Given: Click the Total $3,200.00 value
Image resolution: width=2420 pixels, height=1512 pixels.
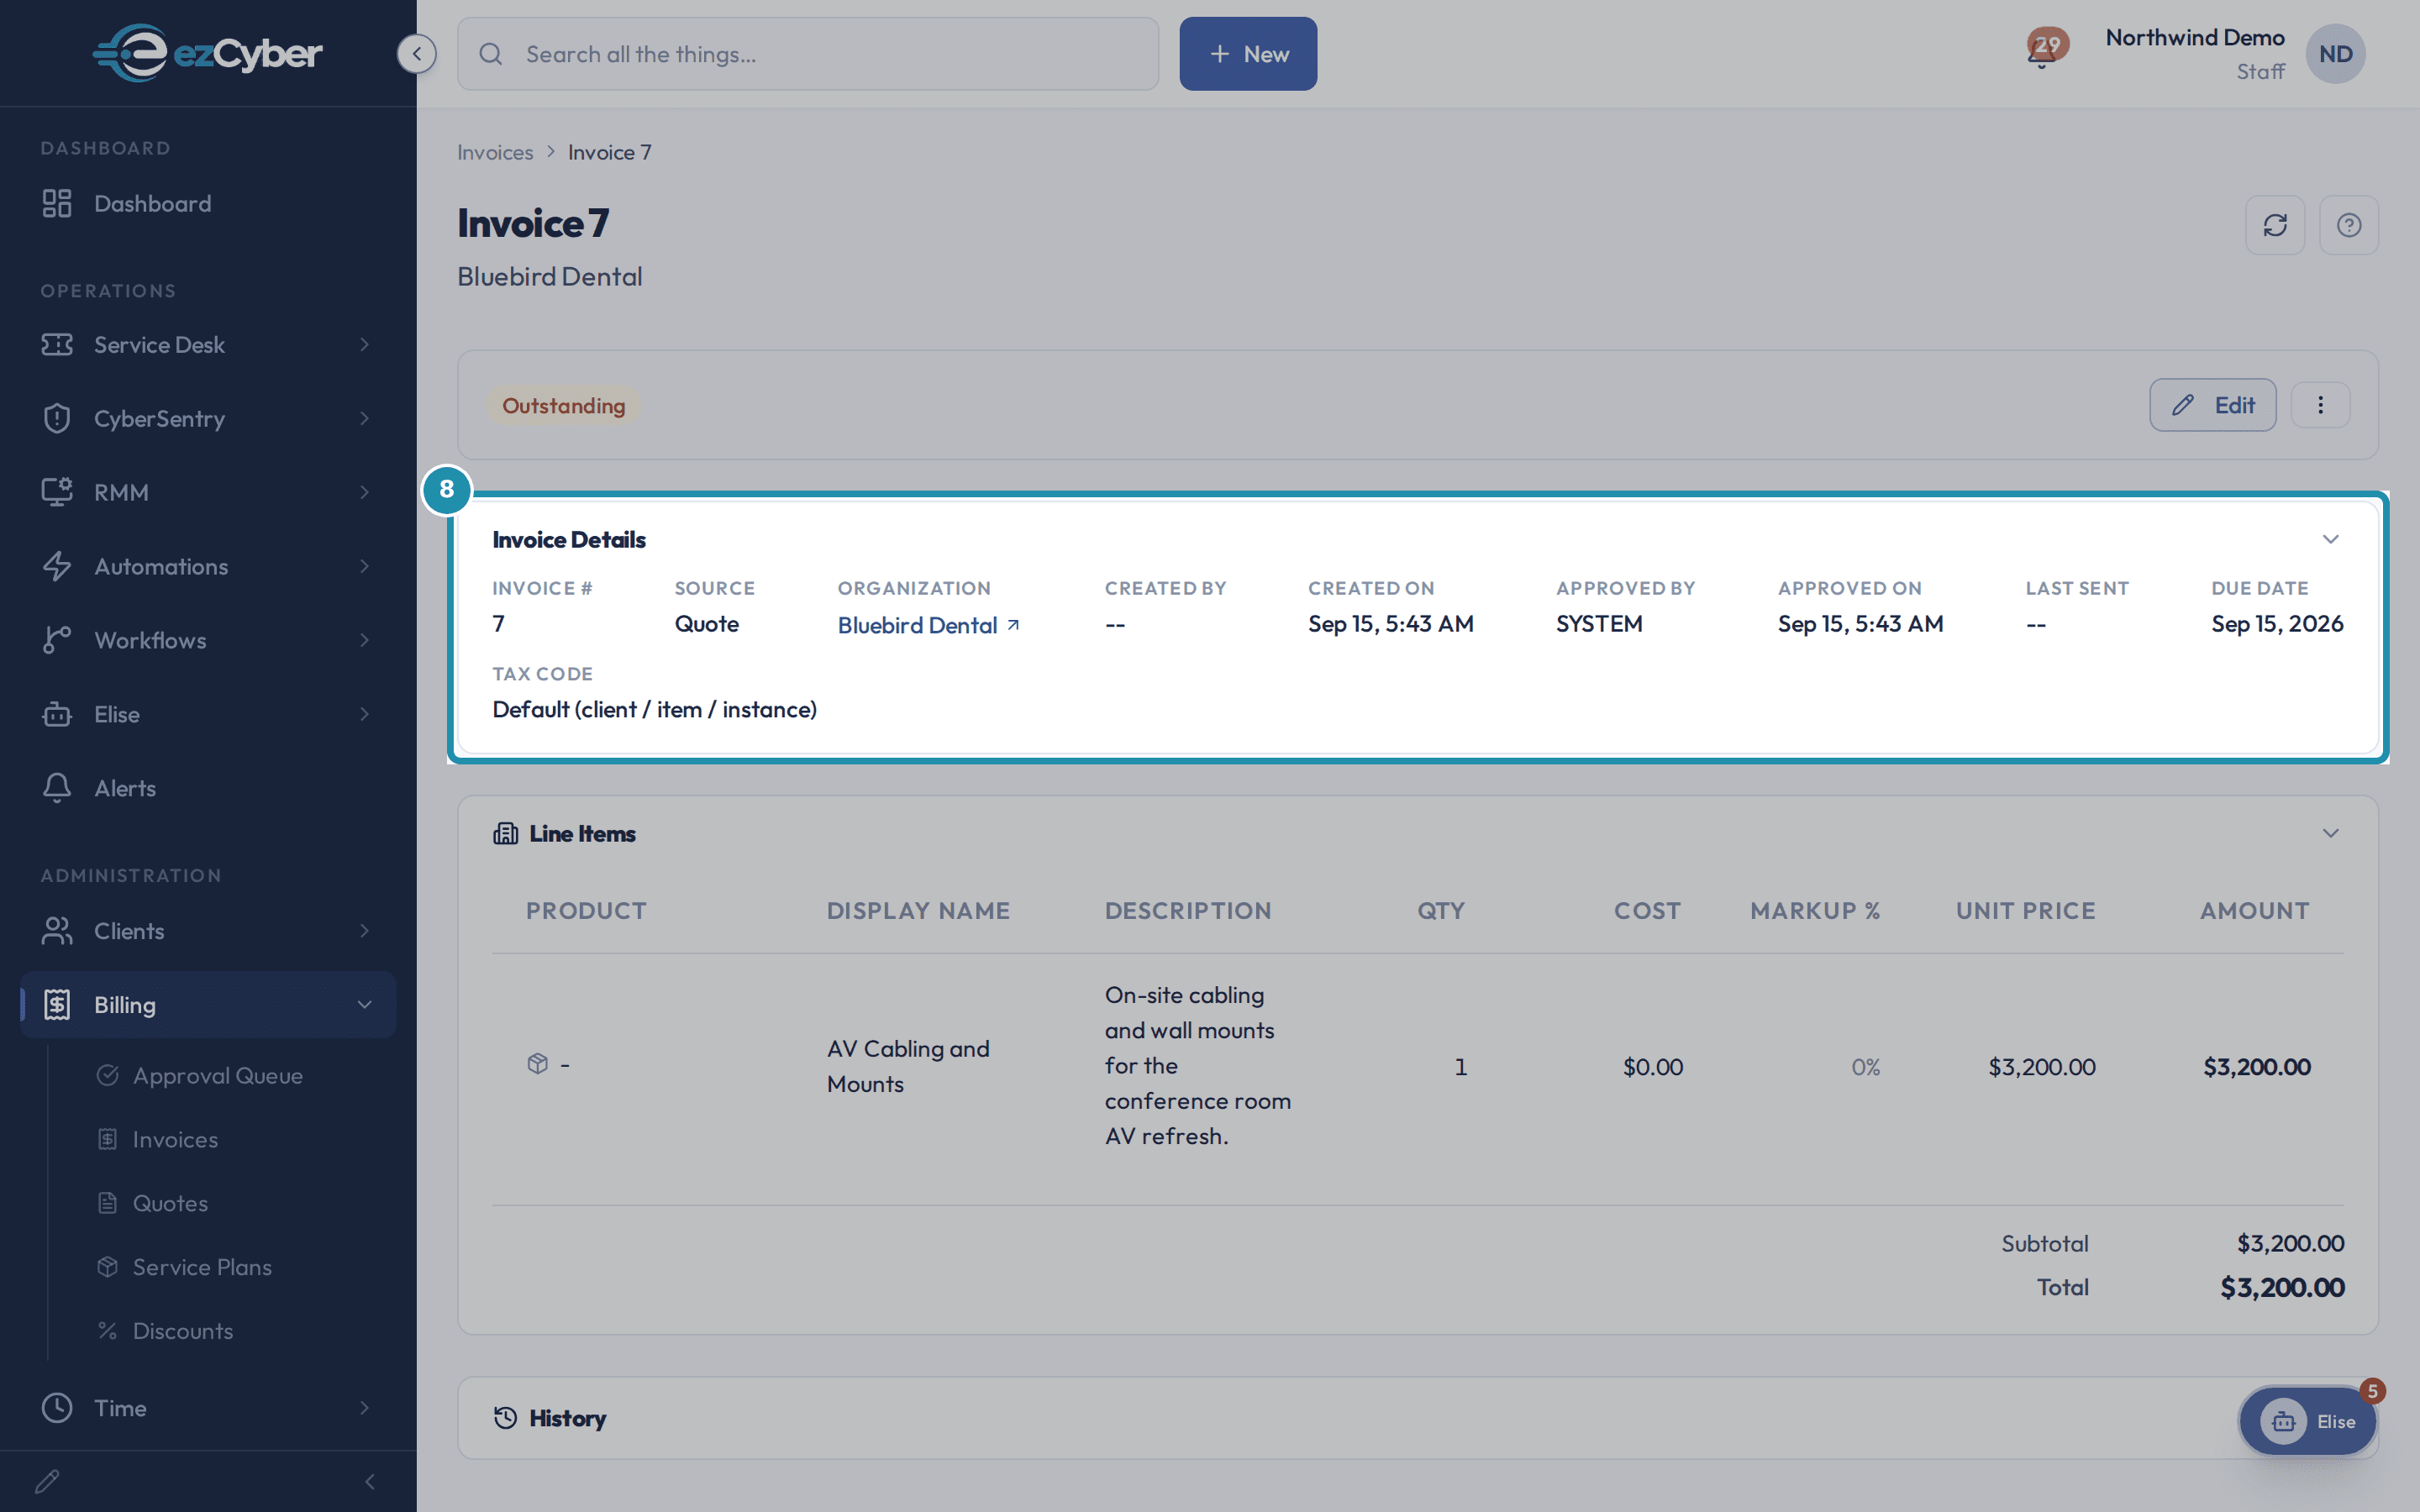Looking at the screenshot, I should (x=2282, y=1287).
